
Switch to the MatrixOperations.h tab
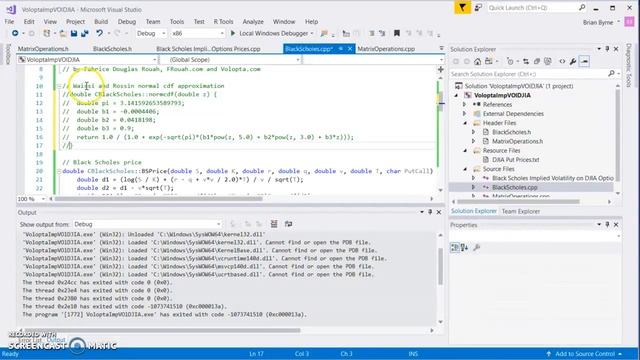[43, 49]
